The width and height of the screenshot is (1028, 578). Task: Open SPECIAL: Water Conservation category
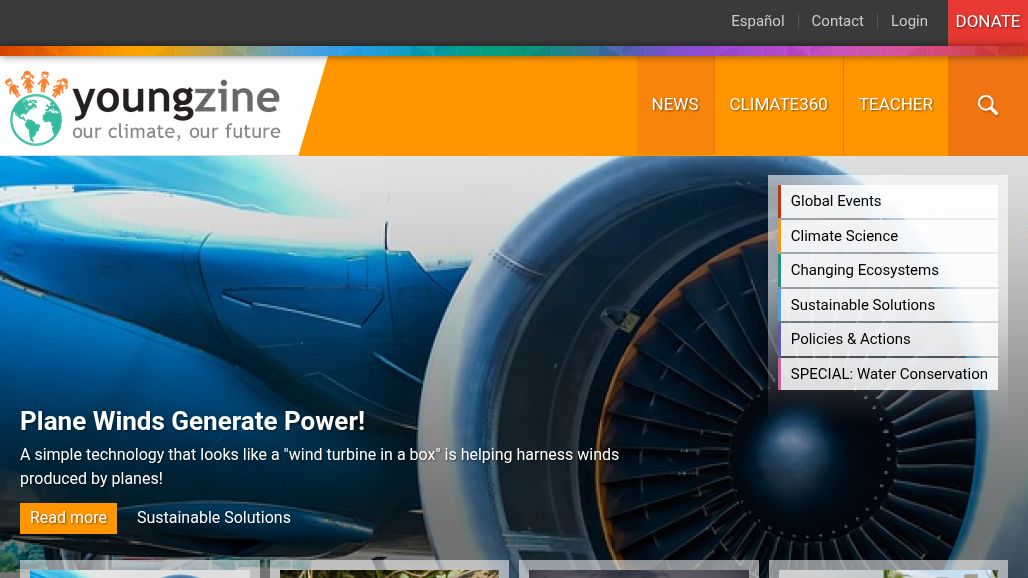coord(888,374)
